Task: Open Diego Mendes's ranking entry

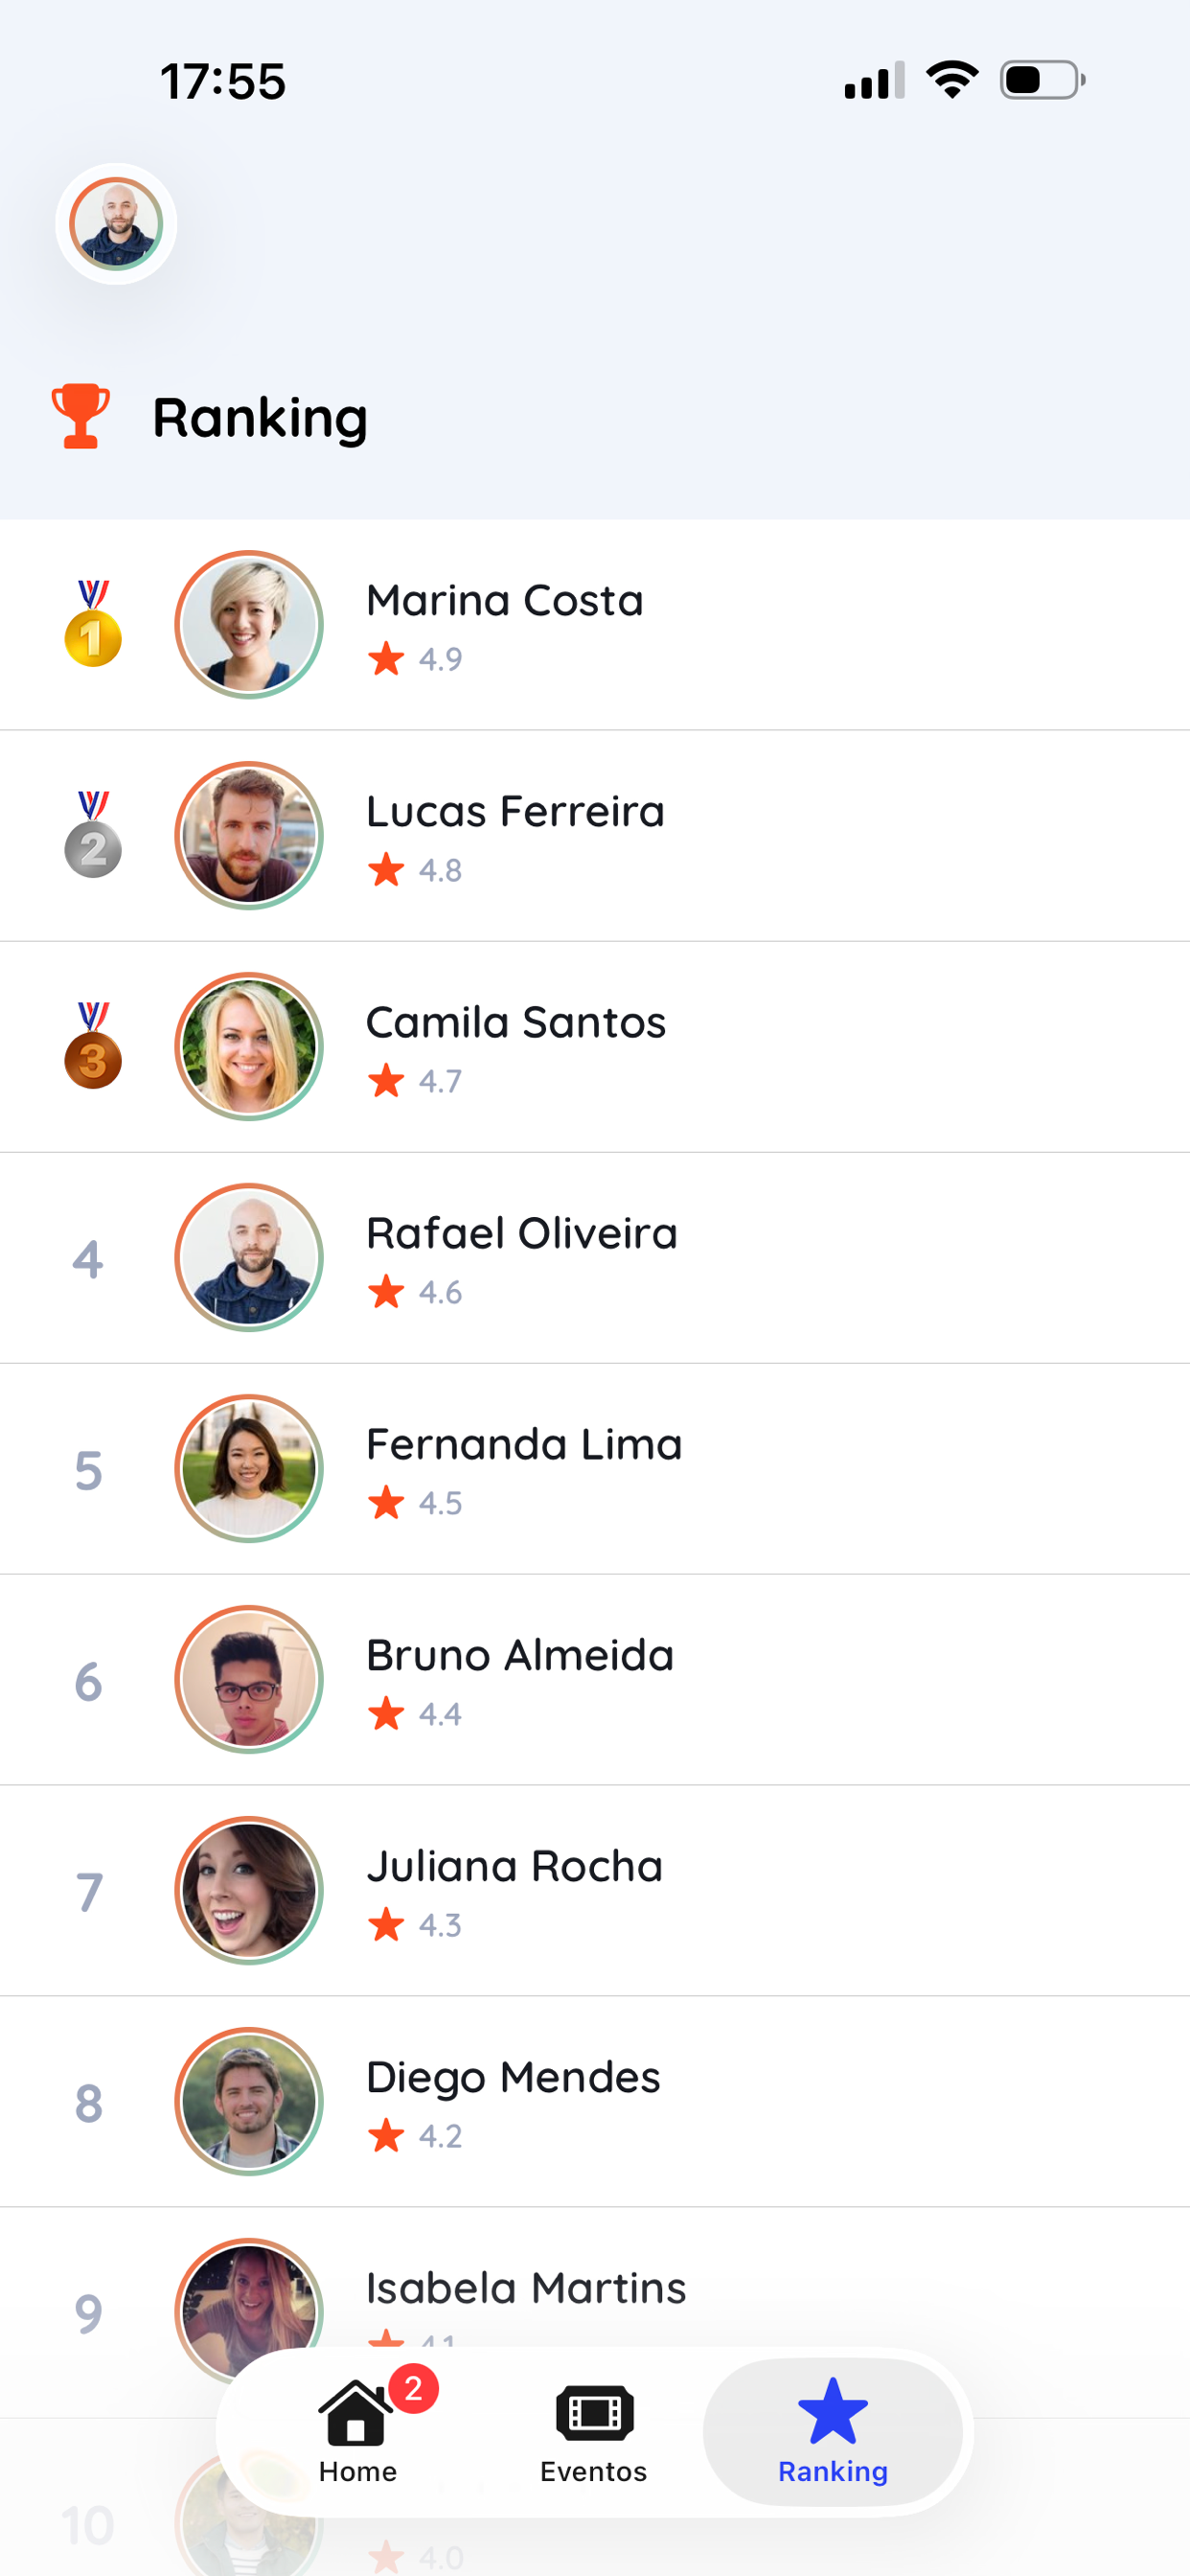Action: pyautogui.click(x=595, y=2102)
